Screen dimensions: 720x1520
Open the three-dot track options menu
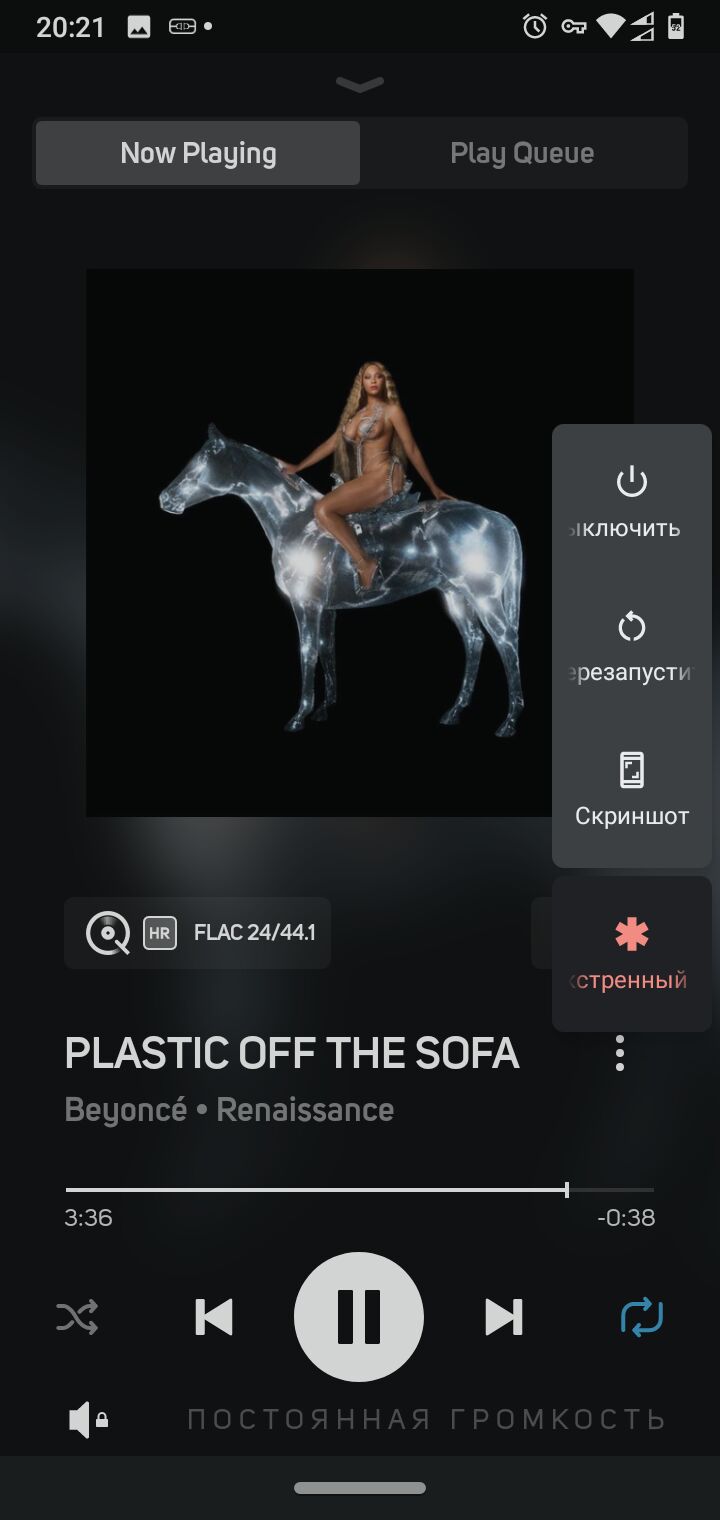pos(620,1053)
